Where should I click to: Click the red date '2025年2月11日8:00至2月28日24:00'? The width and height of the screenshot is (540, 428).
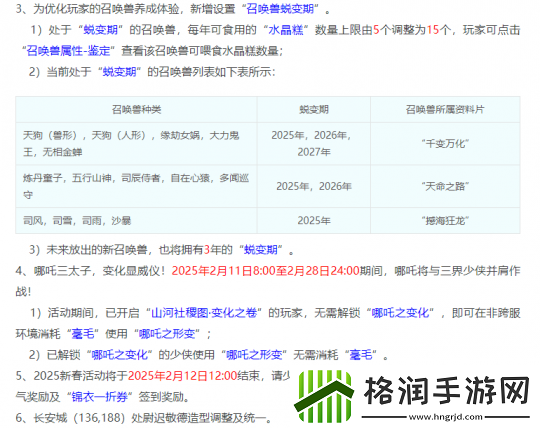click(266, 271)
